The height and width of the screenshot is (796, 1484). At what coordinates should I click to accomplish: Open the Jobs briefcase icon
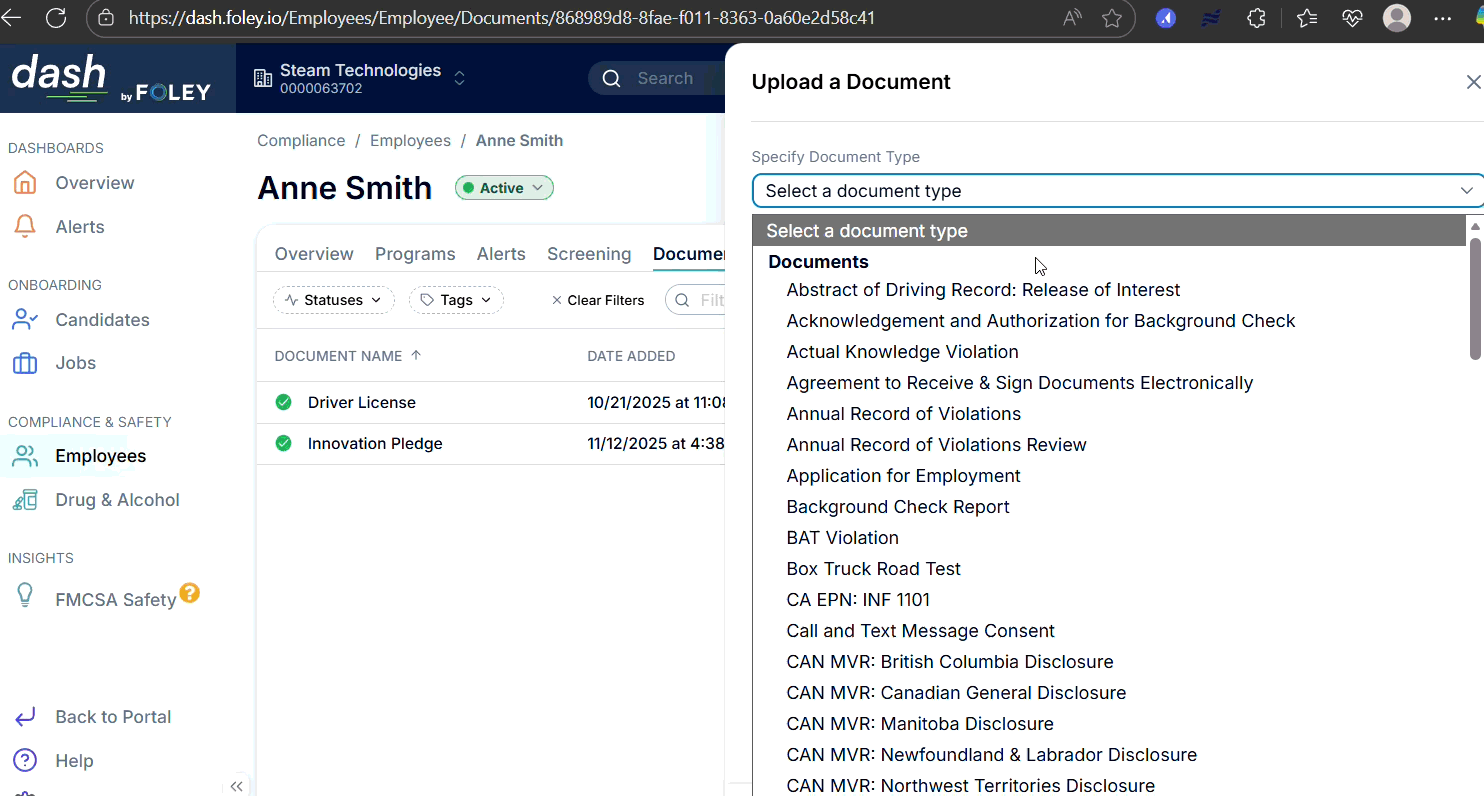24,362
